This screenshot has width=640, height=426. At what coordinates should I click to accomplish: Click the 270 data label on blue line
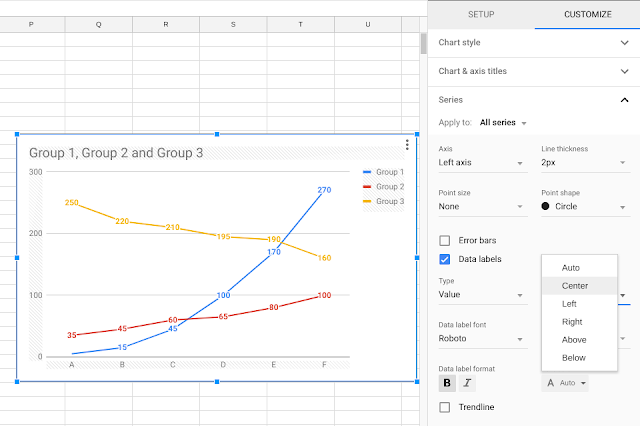(x=324, y=190)
